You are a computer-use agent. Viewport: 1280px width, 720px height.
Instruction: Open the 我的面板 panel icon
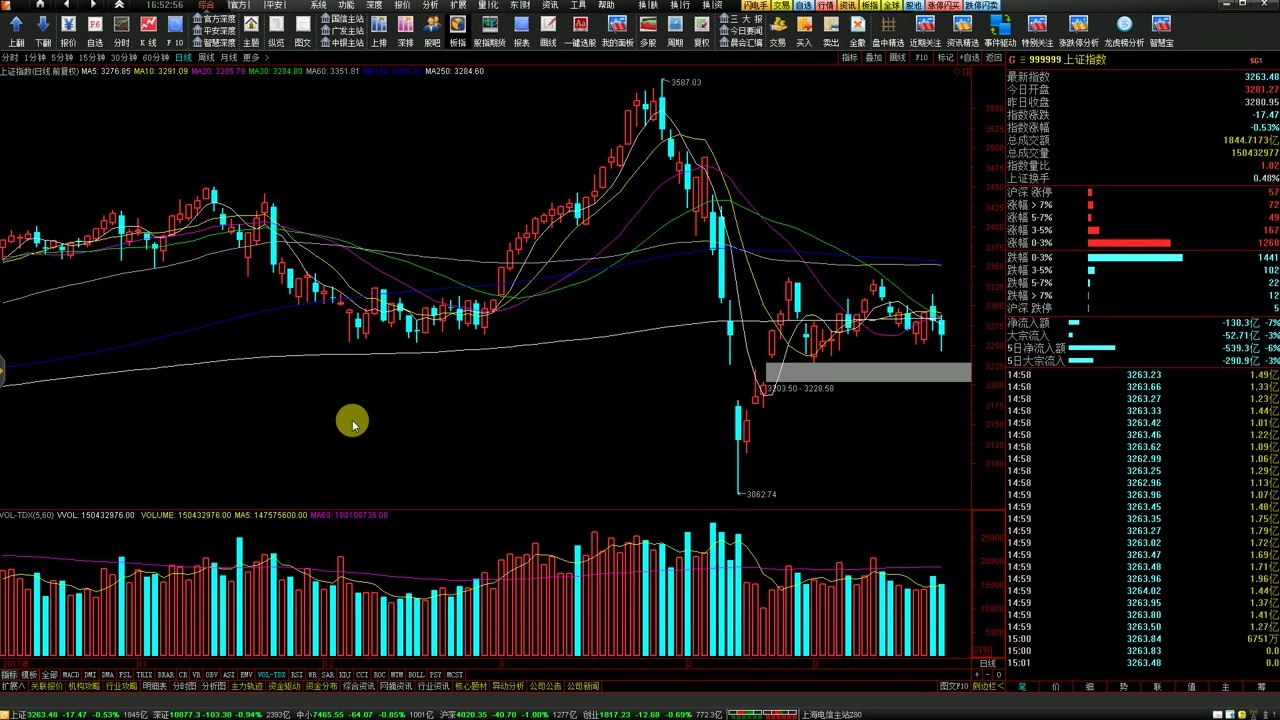point(617,24)
